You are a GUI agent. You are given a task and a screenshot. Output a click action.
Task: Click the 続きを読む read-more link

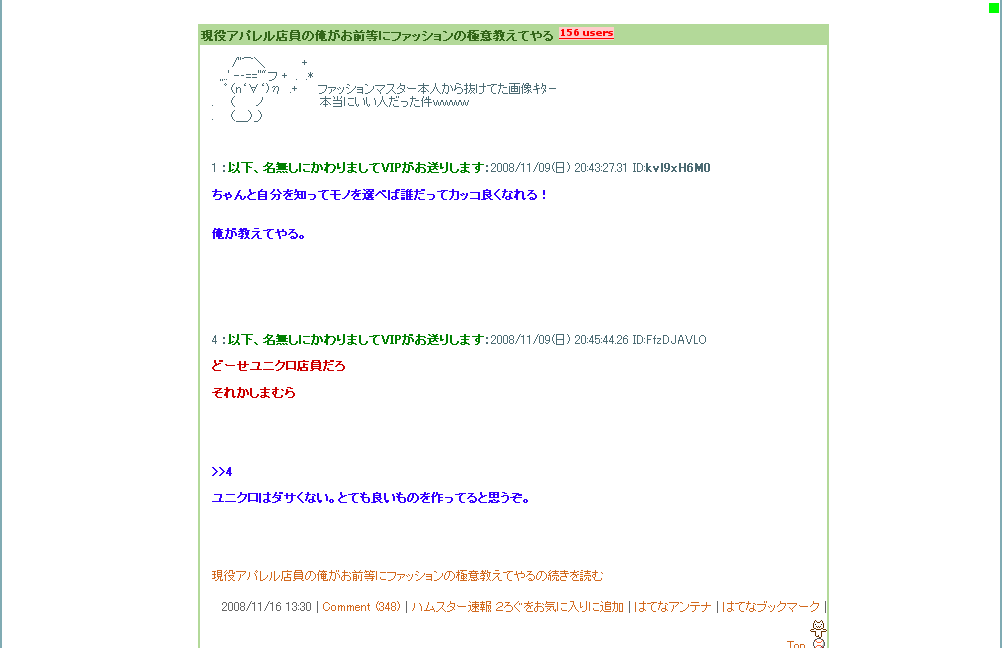tap(405, 576)
